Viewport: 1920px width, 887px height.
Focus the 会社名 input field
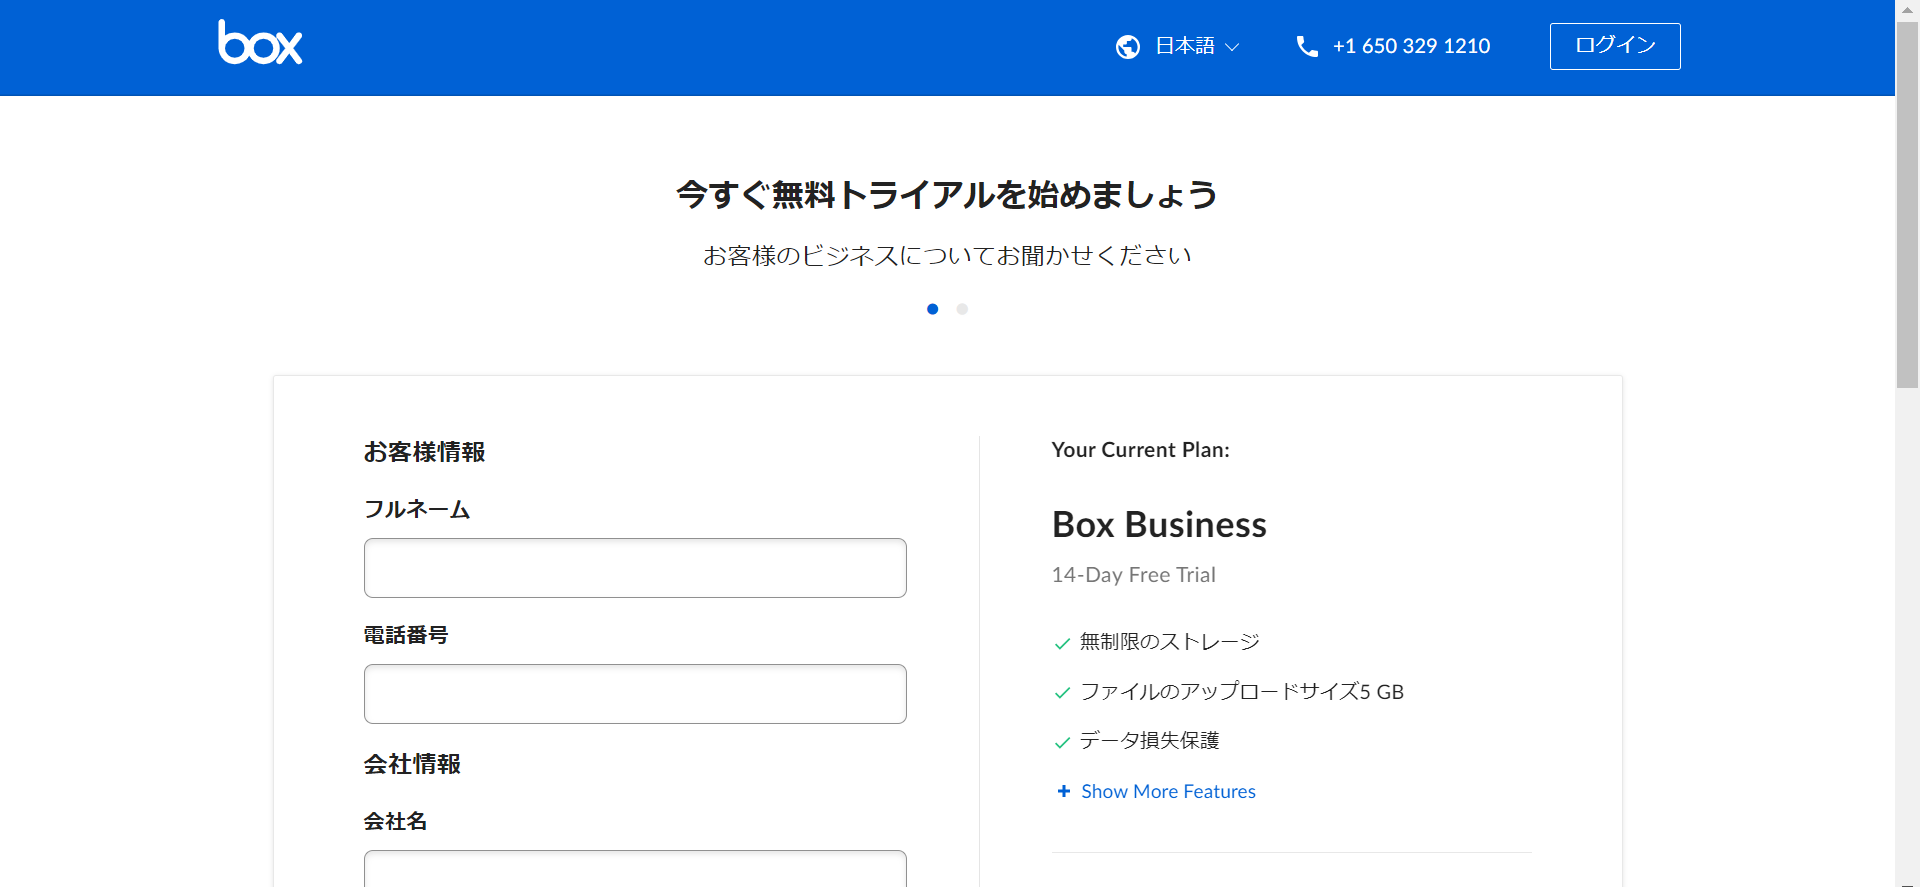tap(635, 868)
